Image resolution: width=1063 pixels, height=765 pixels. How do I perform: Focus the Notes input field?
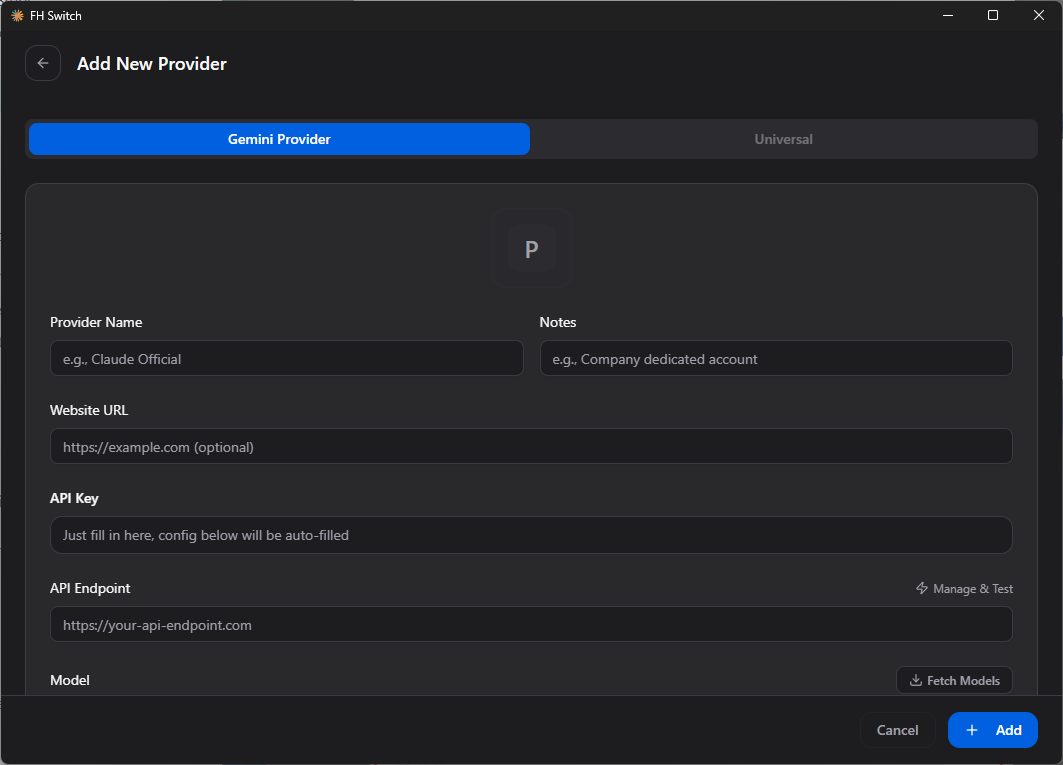tap(776, 359)
